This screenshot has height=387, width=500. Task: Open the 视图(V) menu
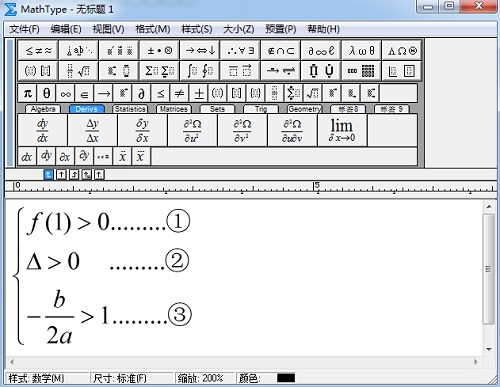pyautogui.click(x=108, y=29)
